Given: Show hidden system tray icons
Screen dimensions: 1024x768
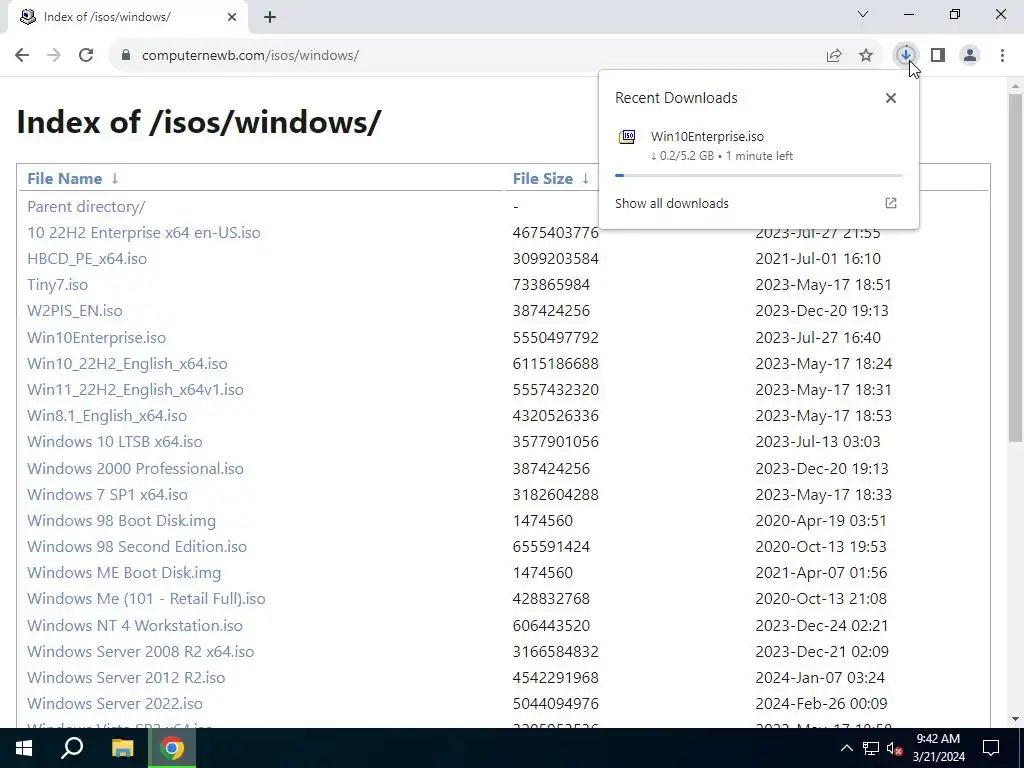Looking at the screenshot, I should [846, 748].
